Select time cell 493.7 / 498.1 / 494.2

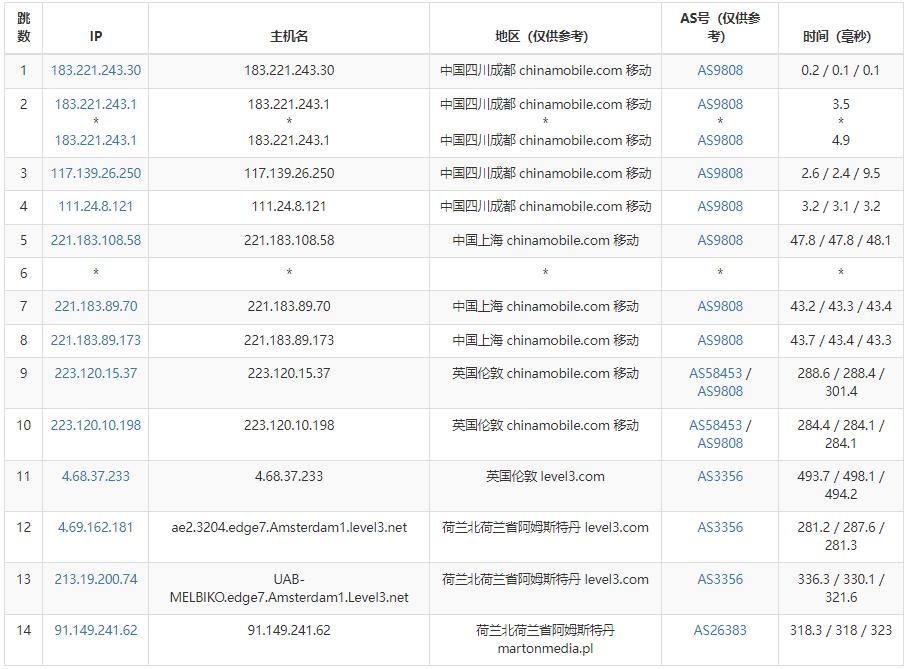841,485
